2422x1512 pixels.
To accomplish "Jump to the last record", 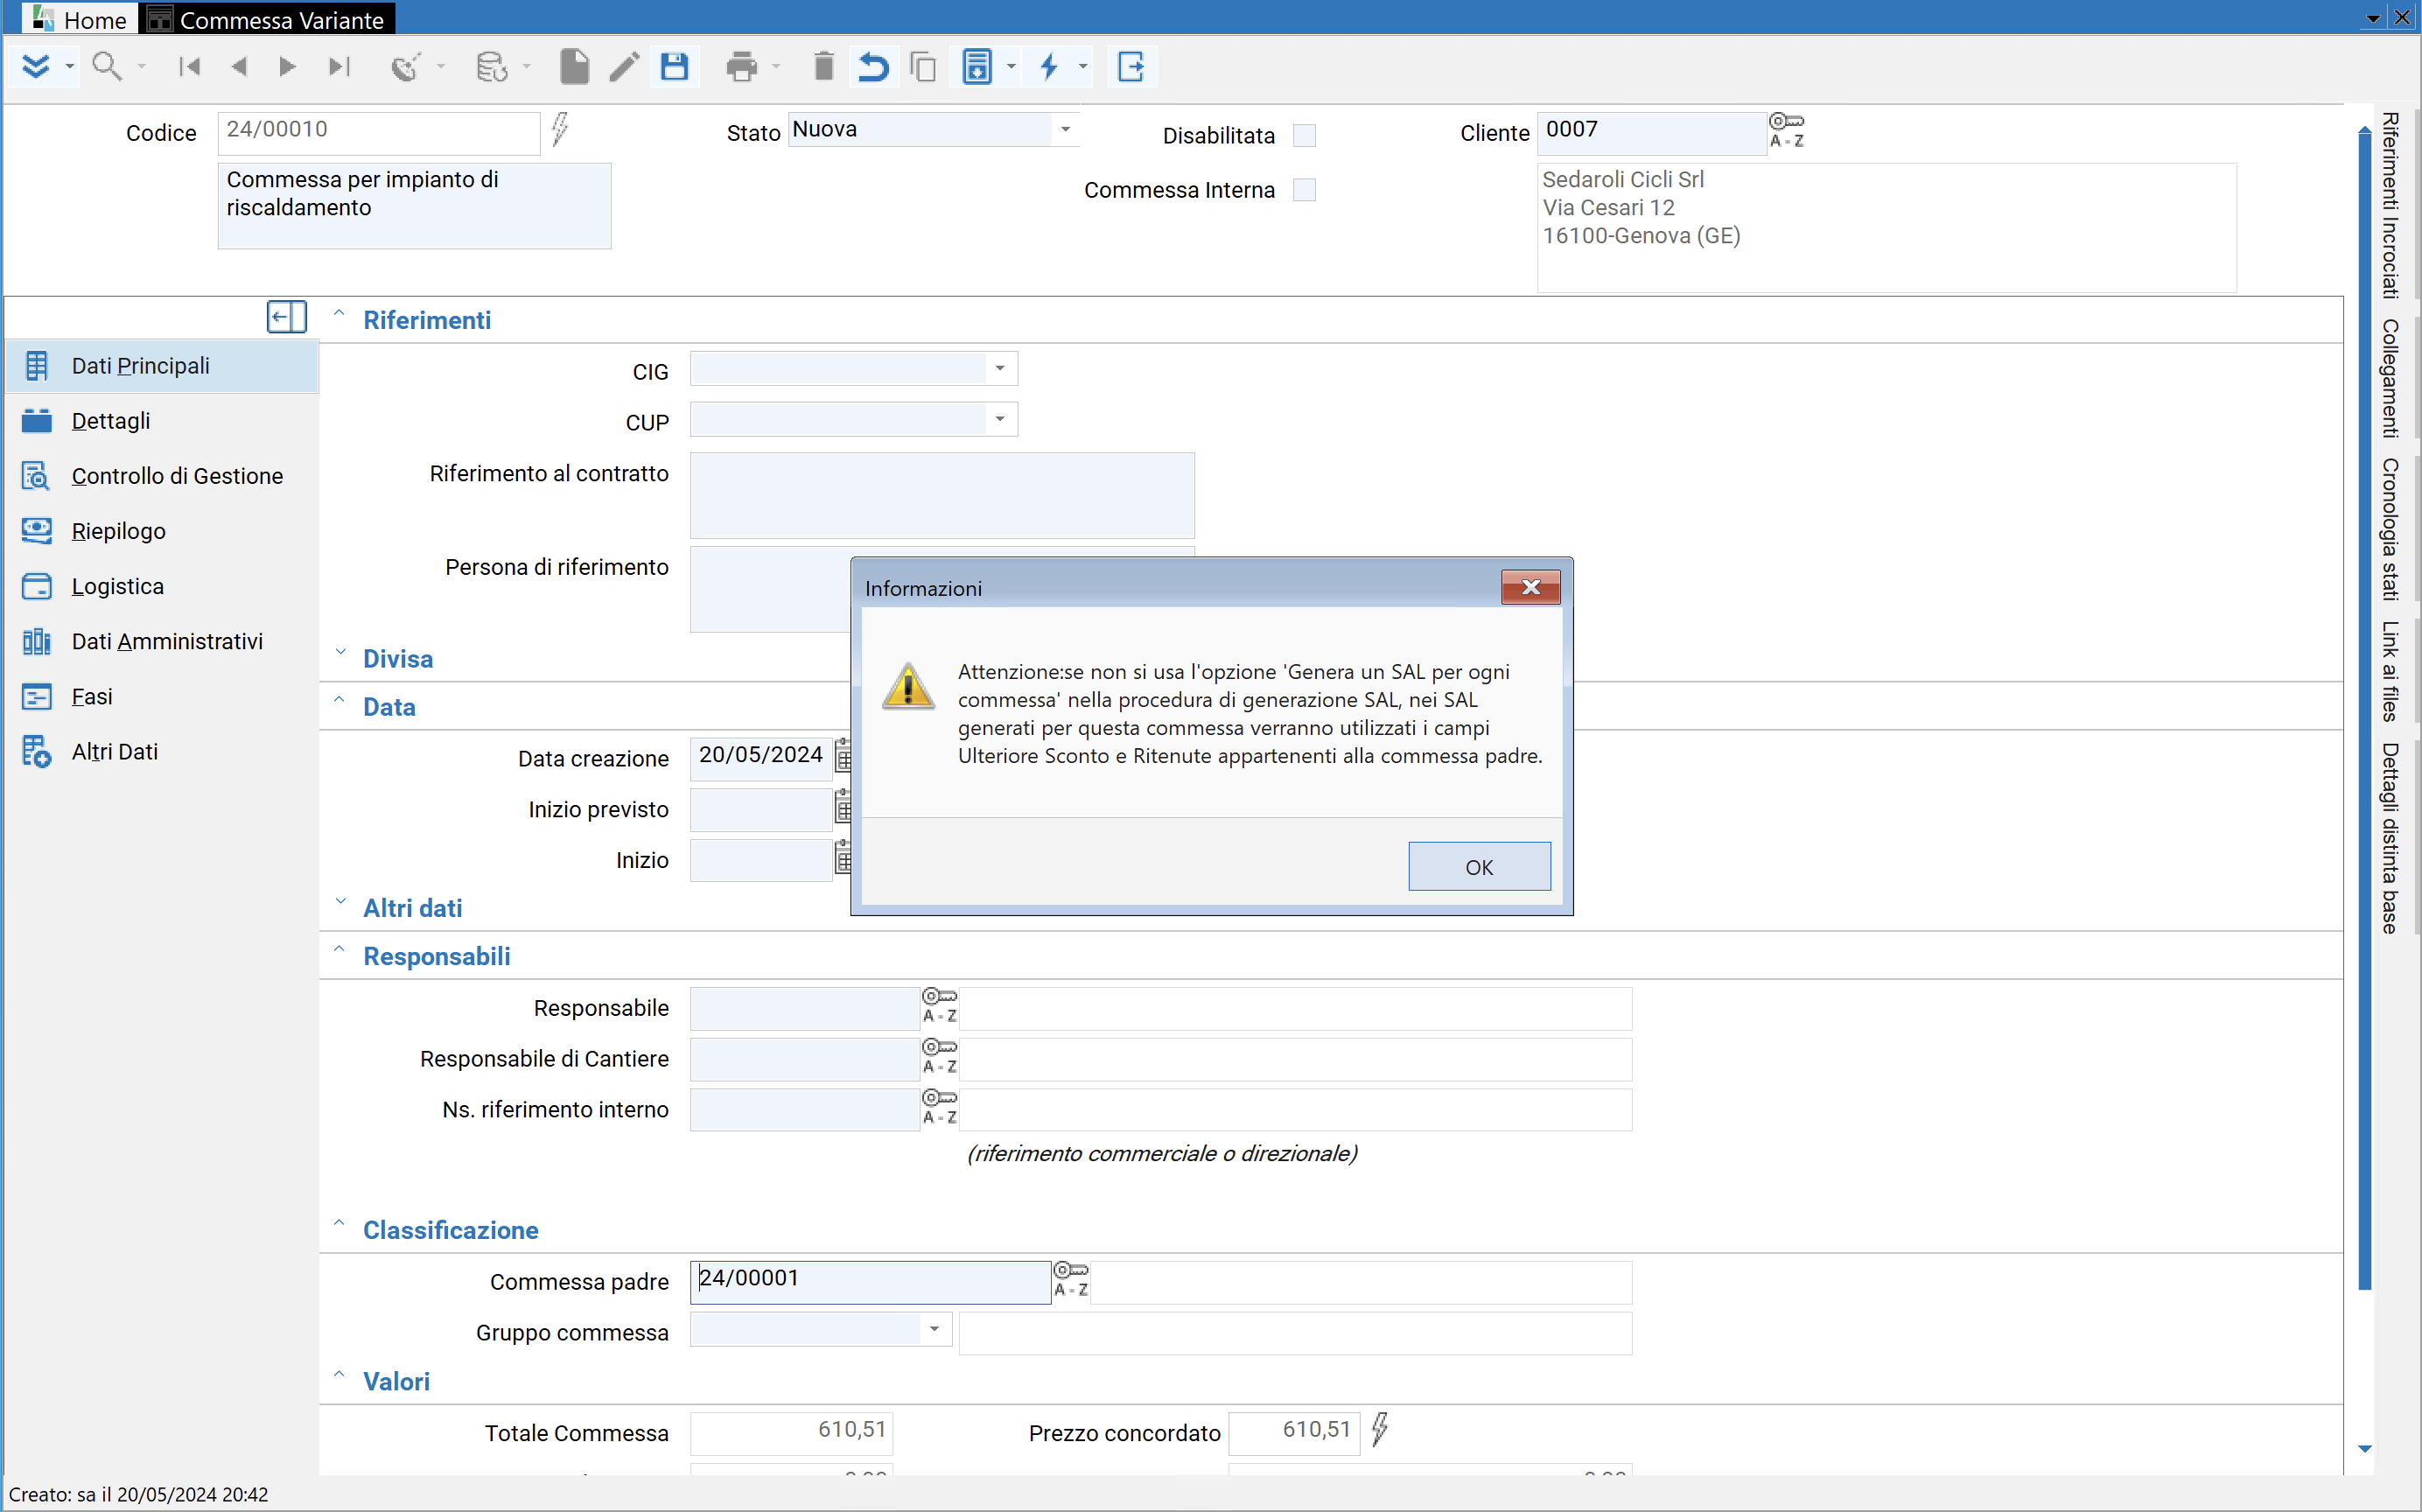I will tap(339, 67).
